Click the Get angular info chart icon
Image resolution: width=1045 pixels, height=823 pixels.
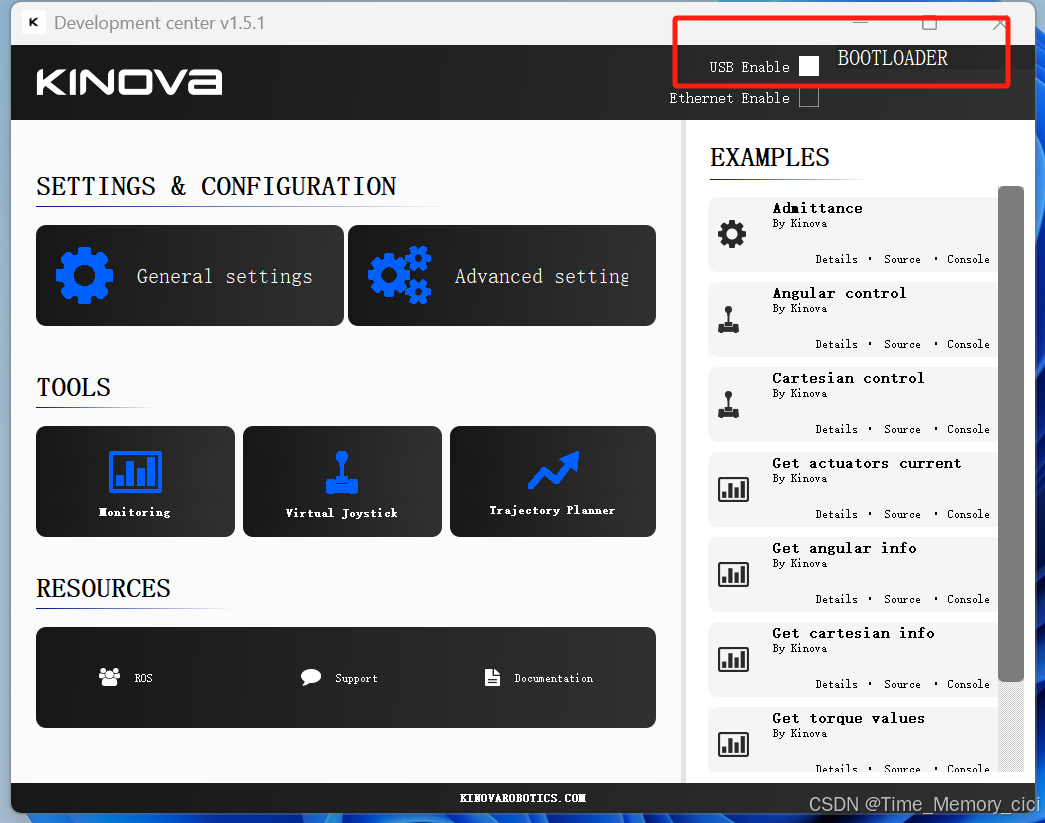(x=733, y=574)
